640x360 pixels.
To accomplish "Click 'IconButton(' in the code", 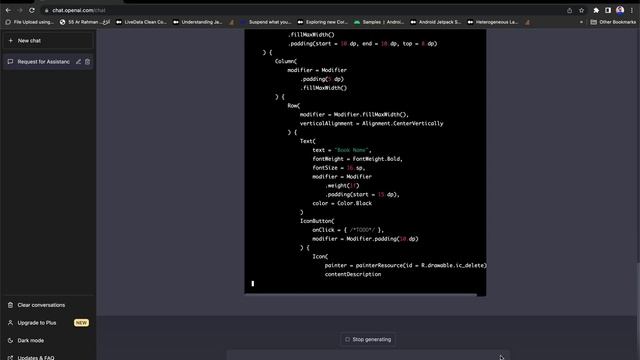I will point(317,221).
